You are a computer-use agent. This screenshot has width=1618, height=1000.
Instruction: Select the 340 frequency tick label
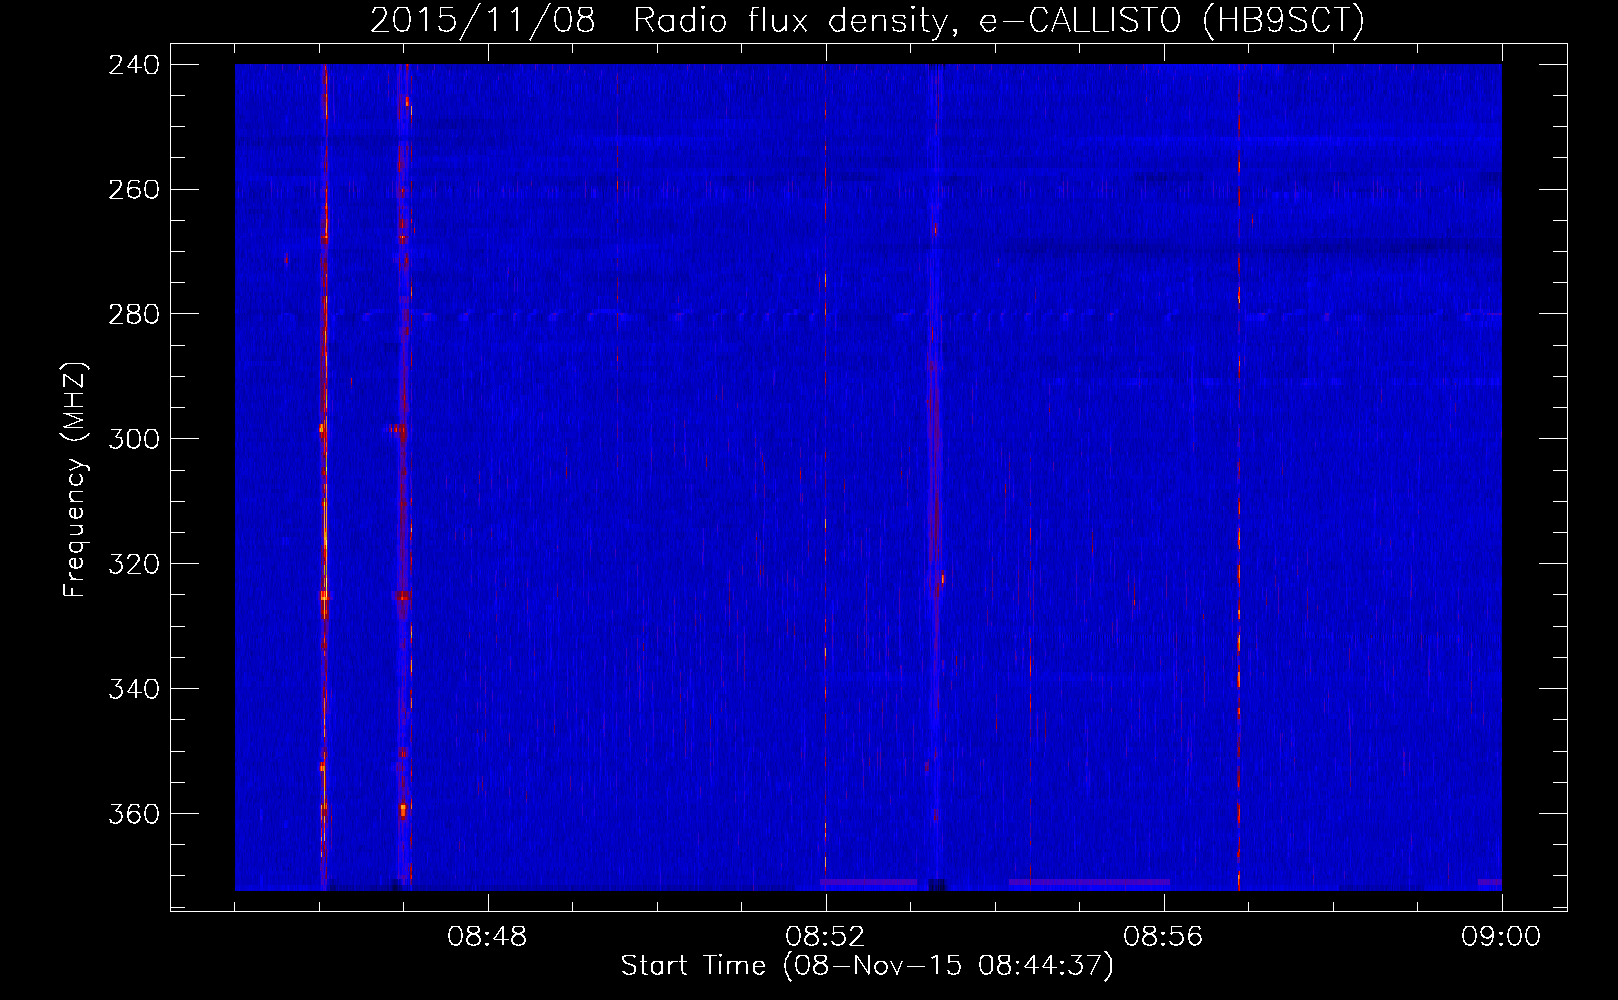(133, 689)
